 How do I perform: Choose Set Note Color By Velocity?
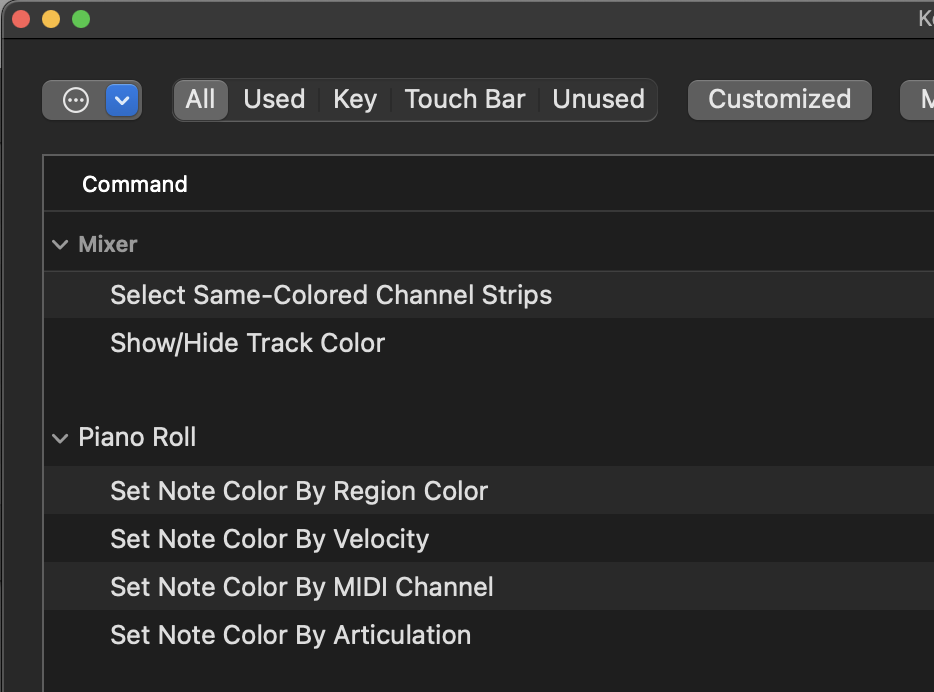269,539
